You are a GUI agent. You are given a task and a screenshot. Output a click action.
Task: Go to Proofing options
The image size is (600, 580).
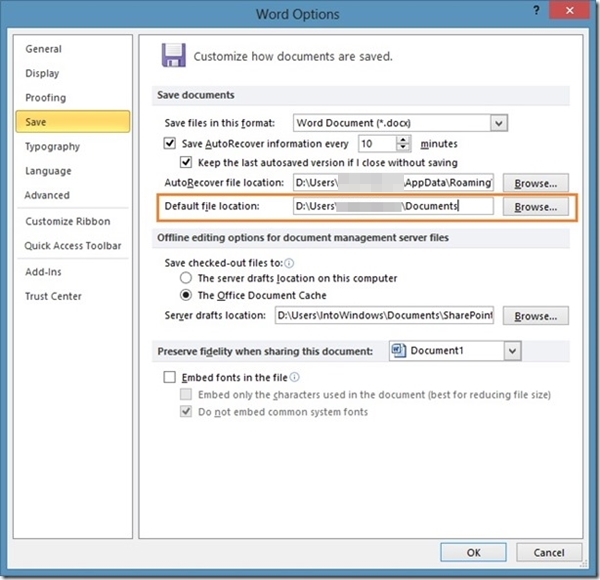(46, 98)
